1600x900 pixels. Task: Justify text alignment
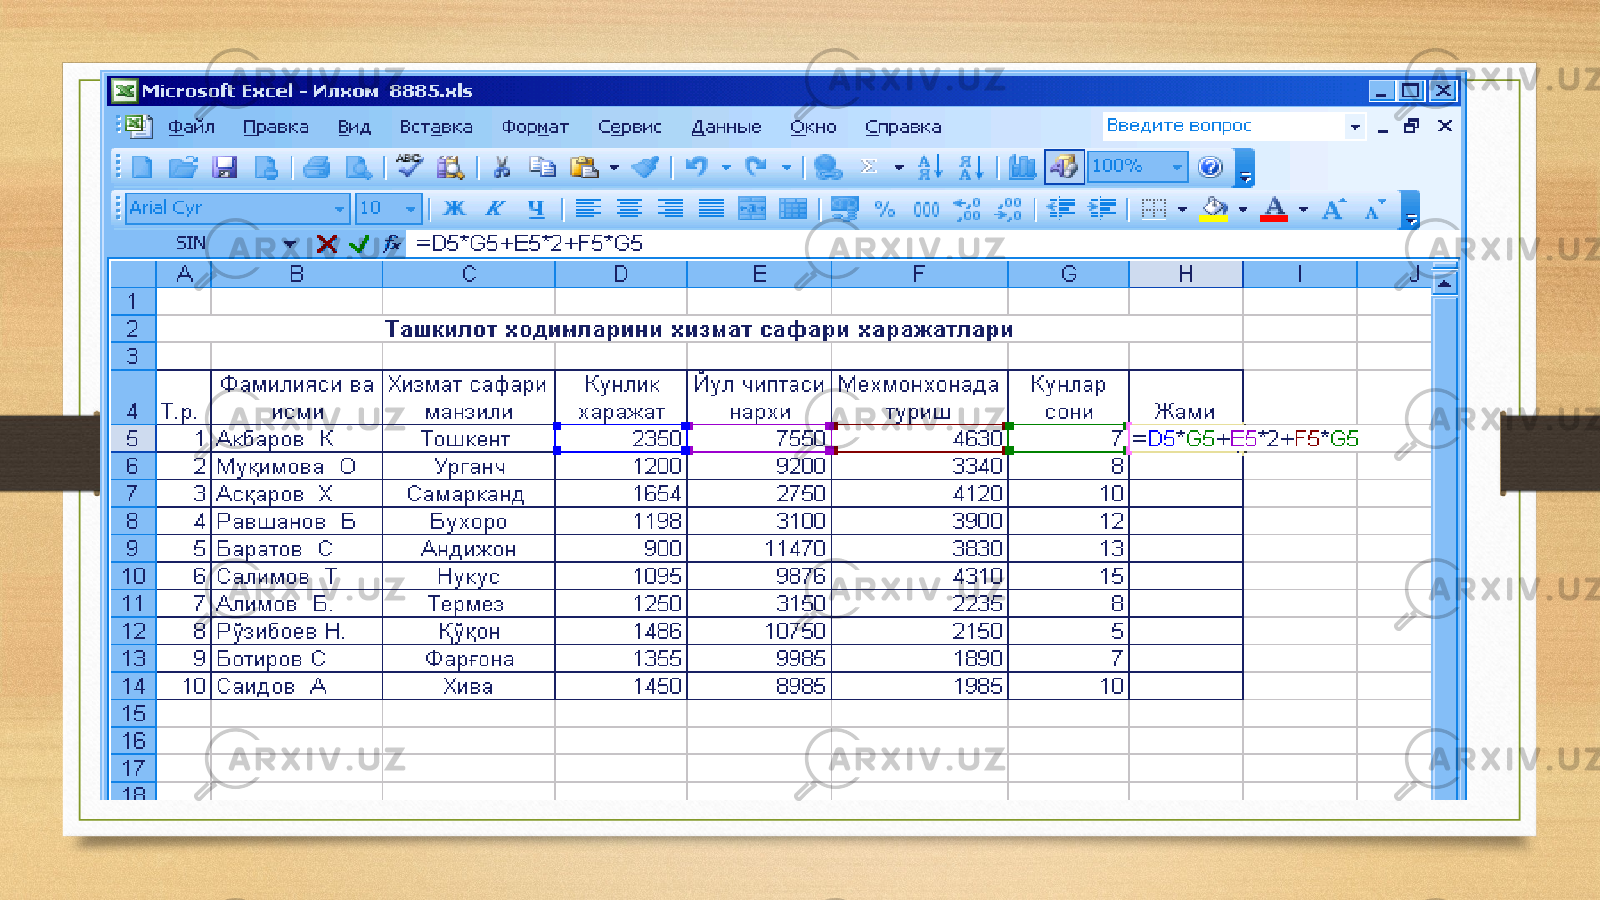pos(711,209)
